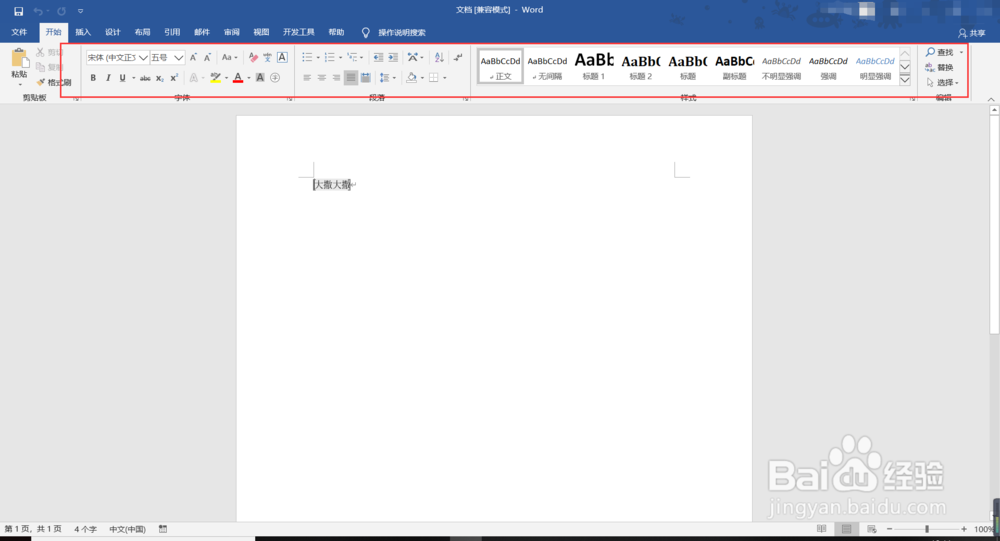This screenshot has width=1000, height=541.
Task: Click the Grow Font (larger A) icon
Action: [x=194, y=57]
